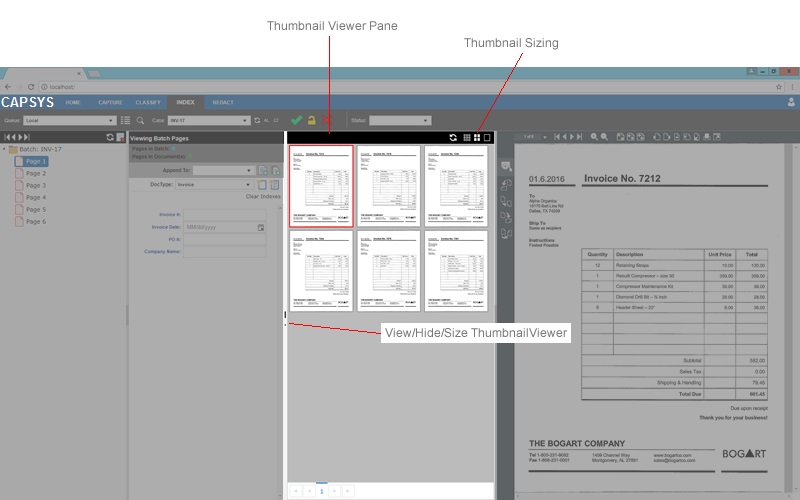The image size is (800, 500).
Task: Click the red X reject icon
Action: [x=326, y=121]
